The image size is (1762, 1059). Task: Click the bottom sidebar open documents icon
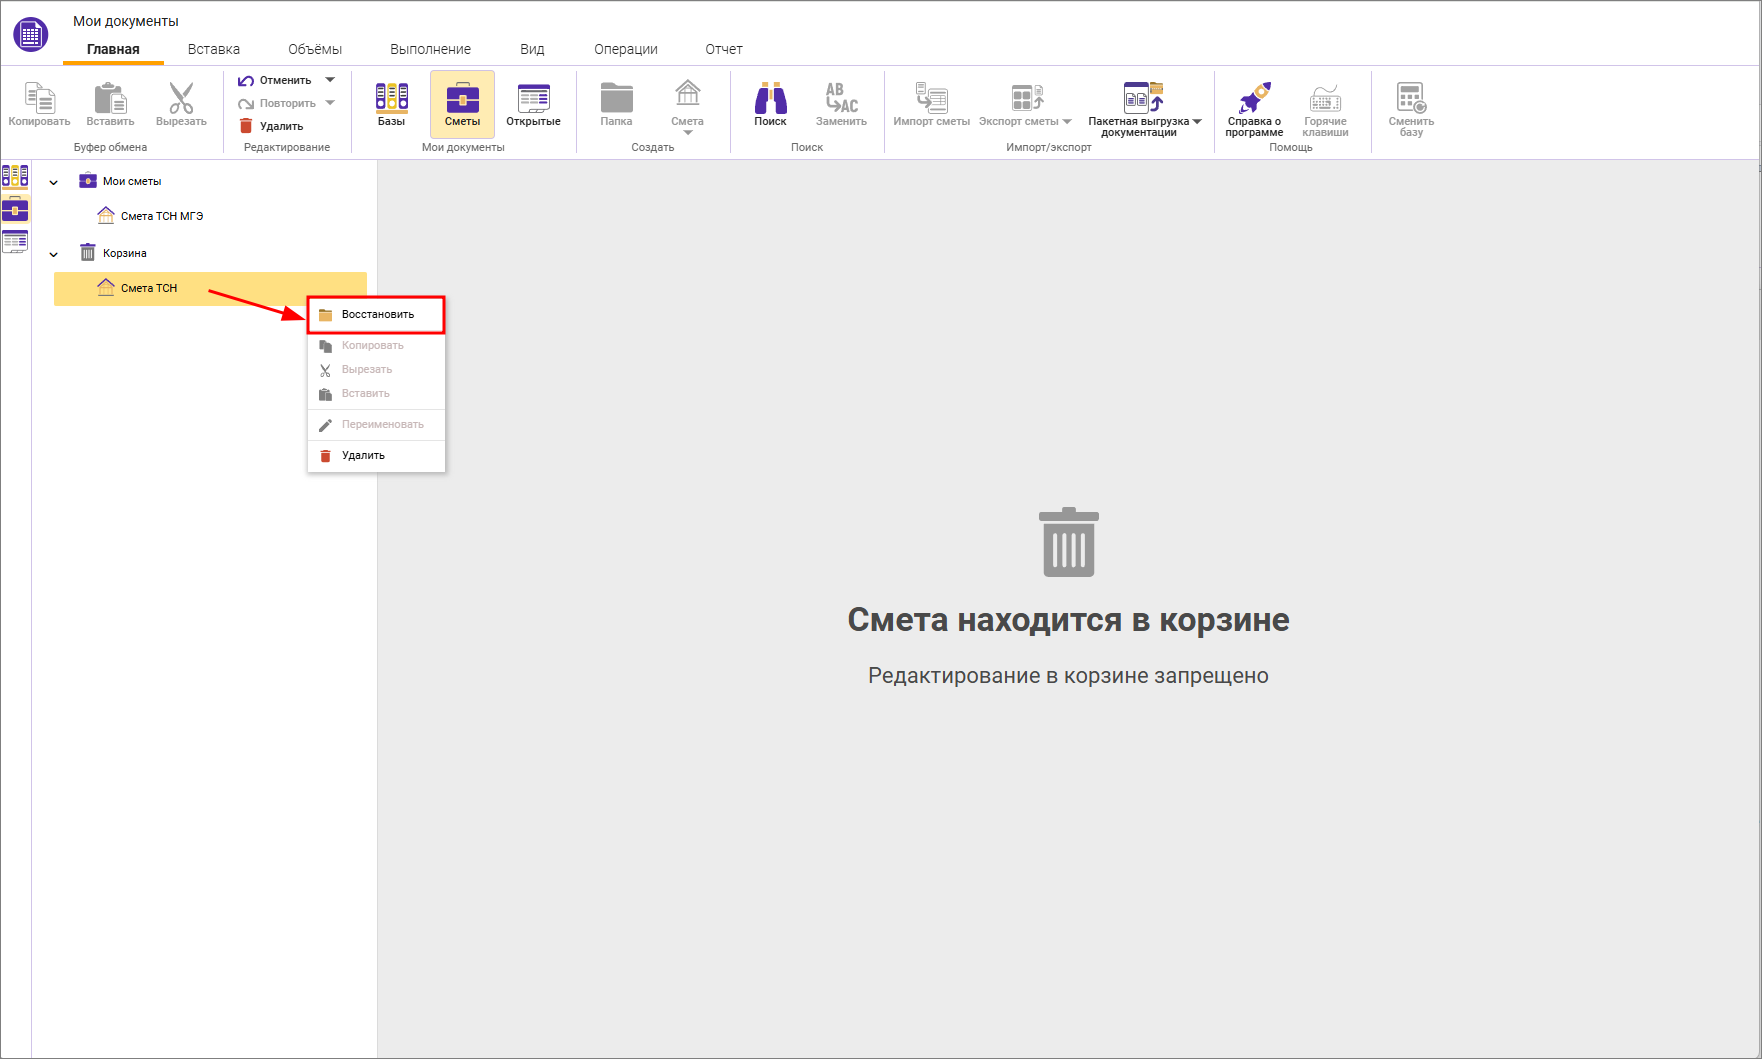click(15, 241)
